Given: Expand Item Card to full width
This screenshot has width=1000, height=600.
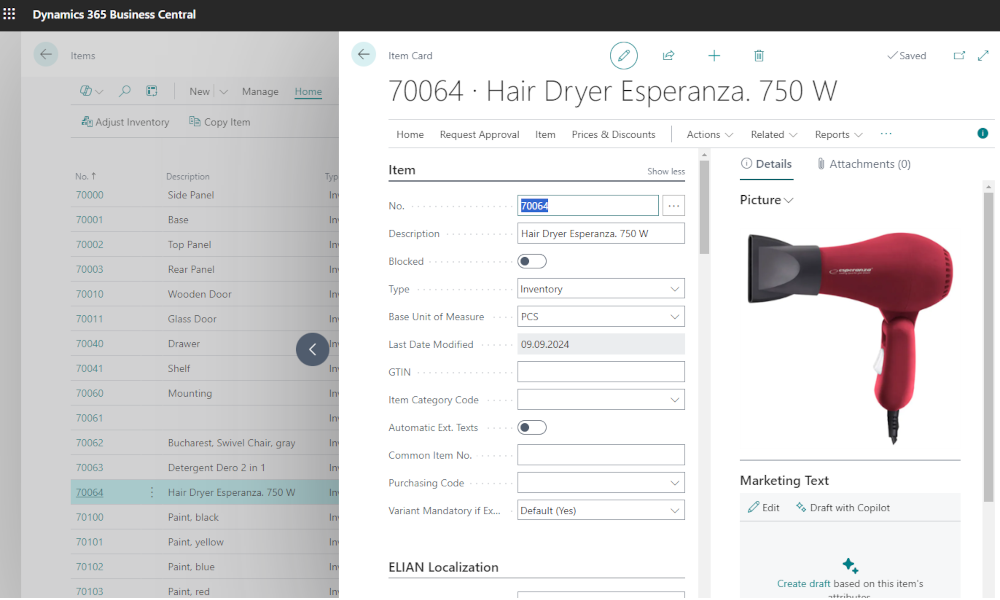Looking at the screenshot, I should (983, 55).
